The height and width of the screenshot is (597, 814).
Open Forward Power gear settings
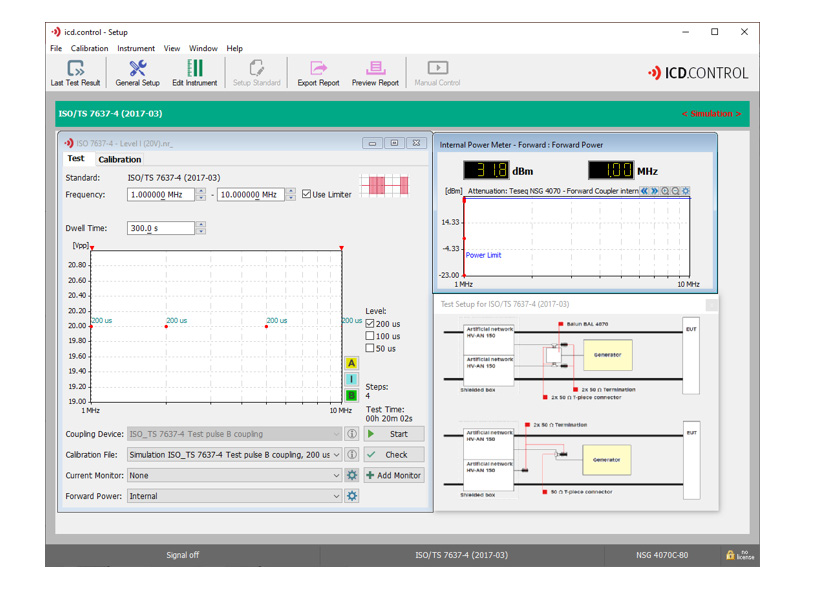[x=352, y=496]
